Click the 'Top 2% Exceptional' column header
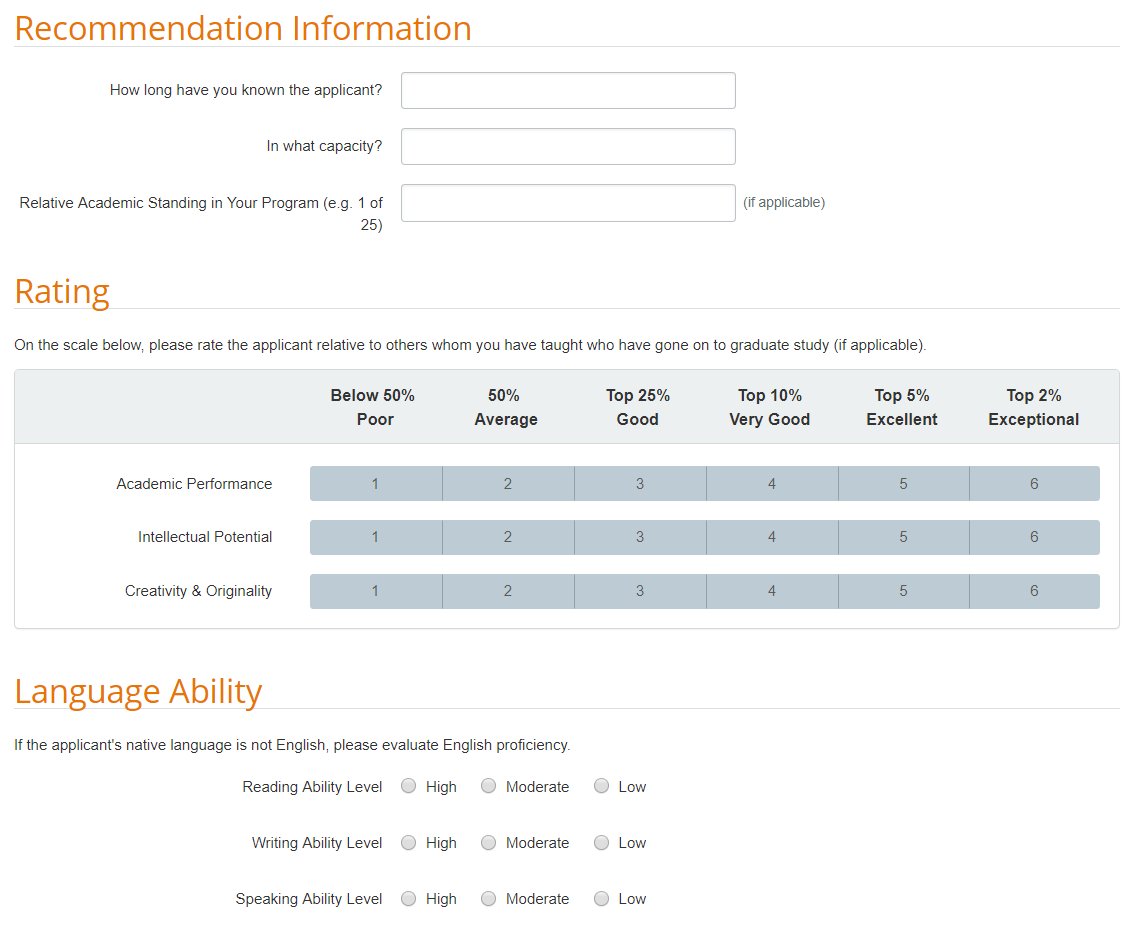 pos(1033,407)
